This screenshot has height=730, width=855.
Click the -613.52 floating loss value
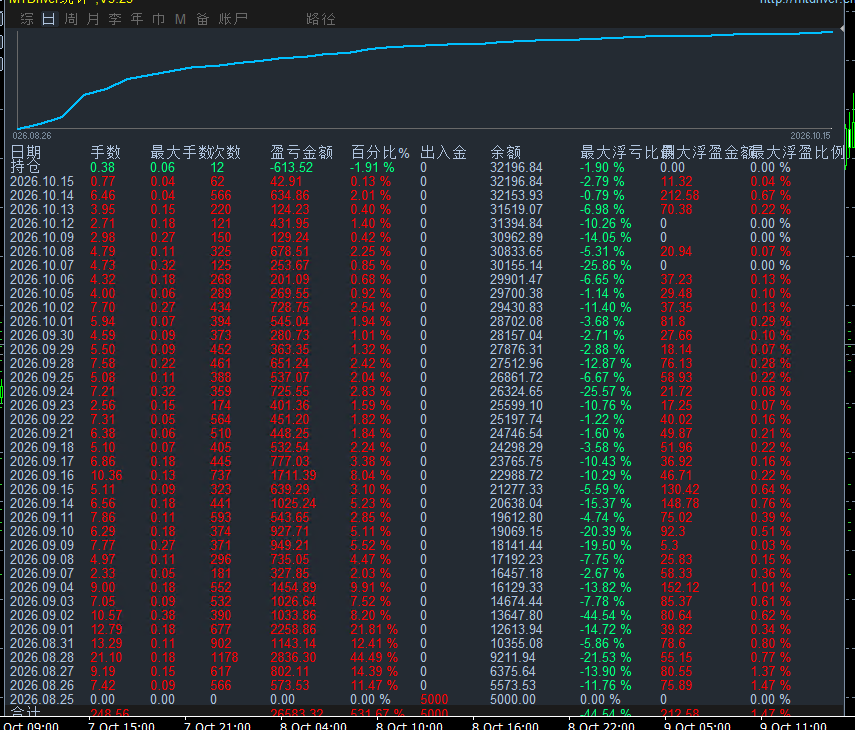(x=292, y=167)
